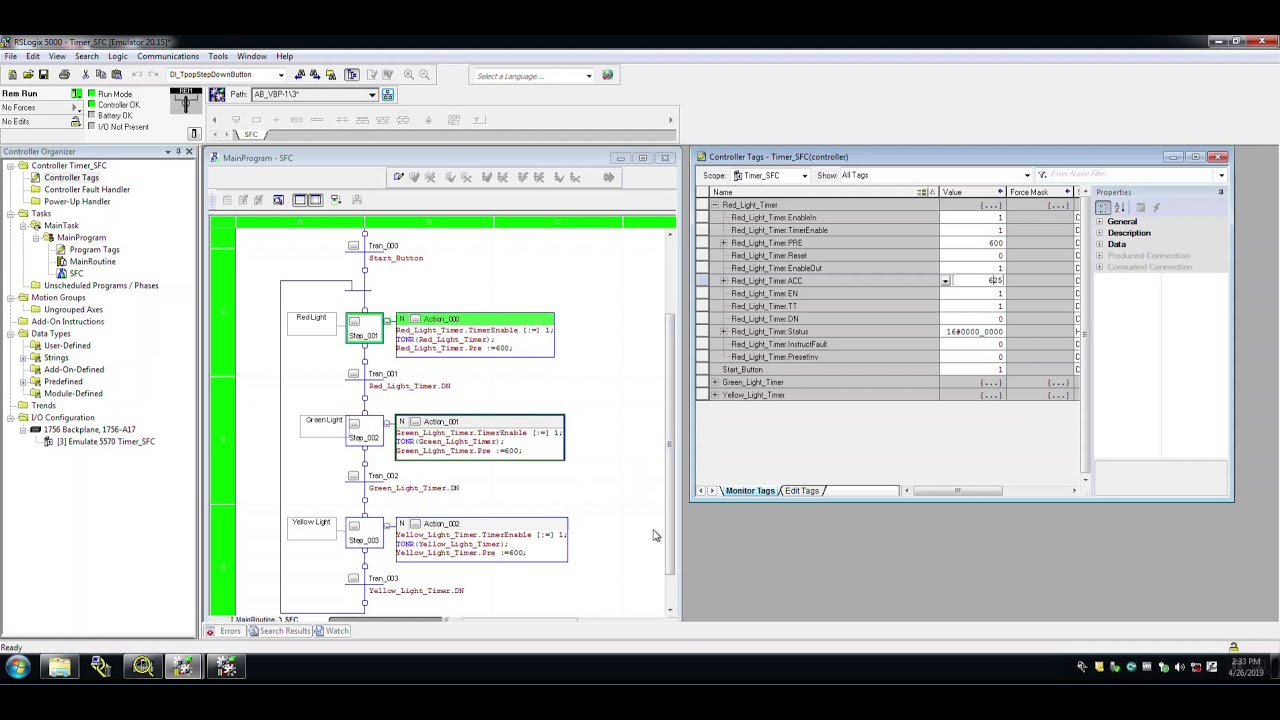Click the name filter funnel icon
This screenshot has width=1280, height=720.
click(x=1042, y=175)
